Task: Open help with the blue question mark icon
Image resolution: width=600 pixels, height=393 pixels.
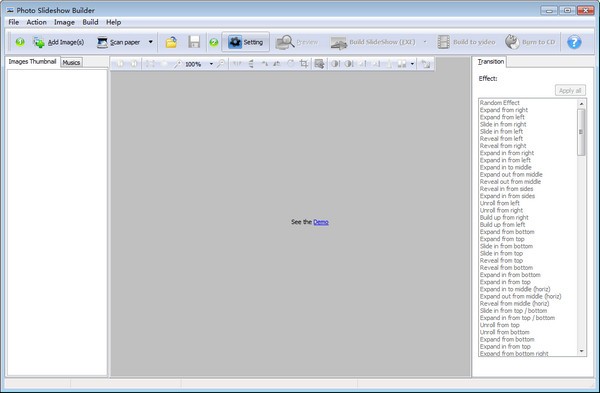Action: 574,42
